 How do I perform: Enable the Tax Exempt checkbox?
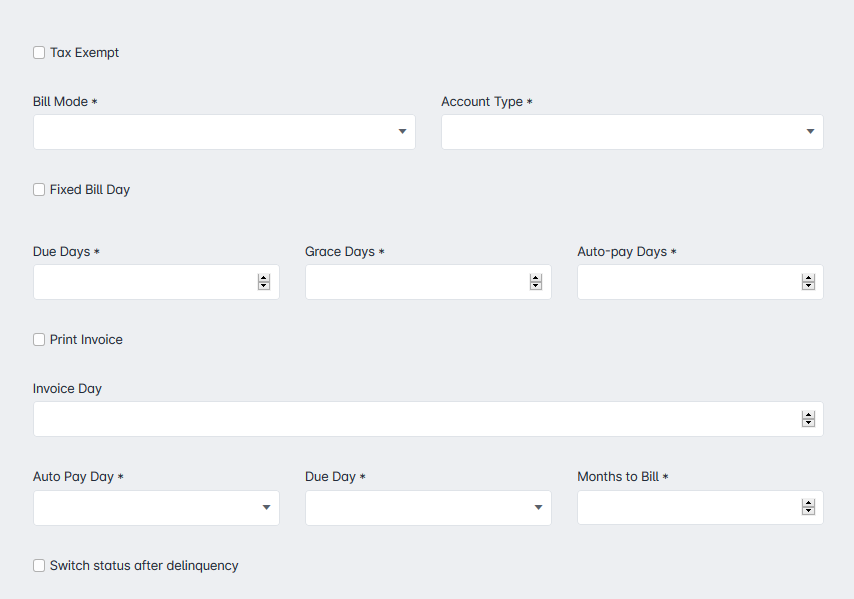(x=39, y=53)
